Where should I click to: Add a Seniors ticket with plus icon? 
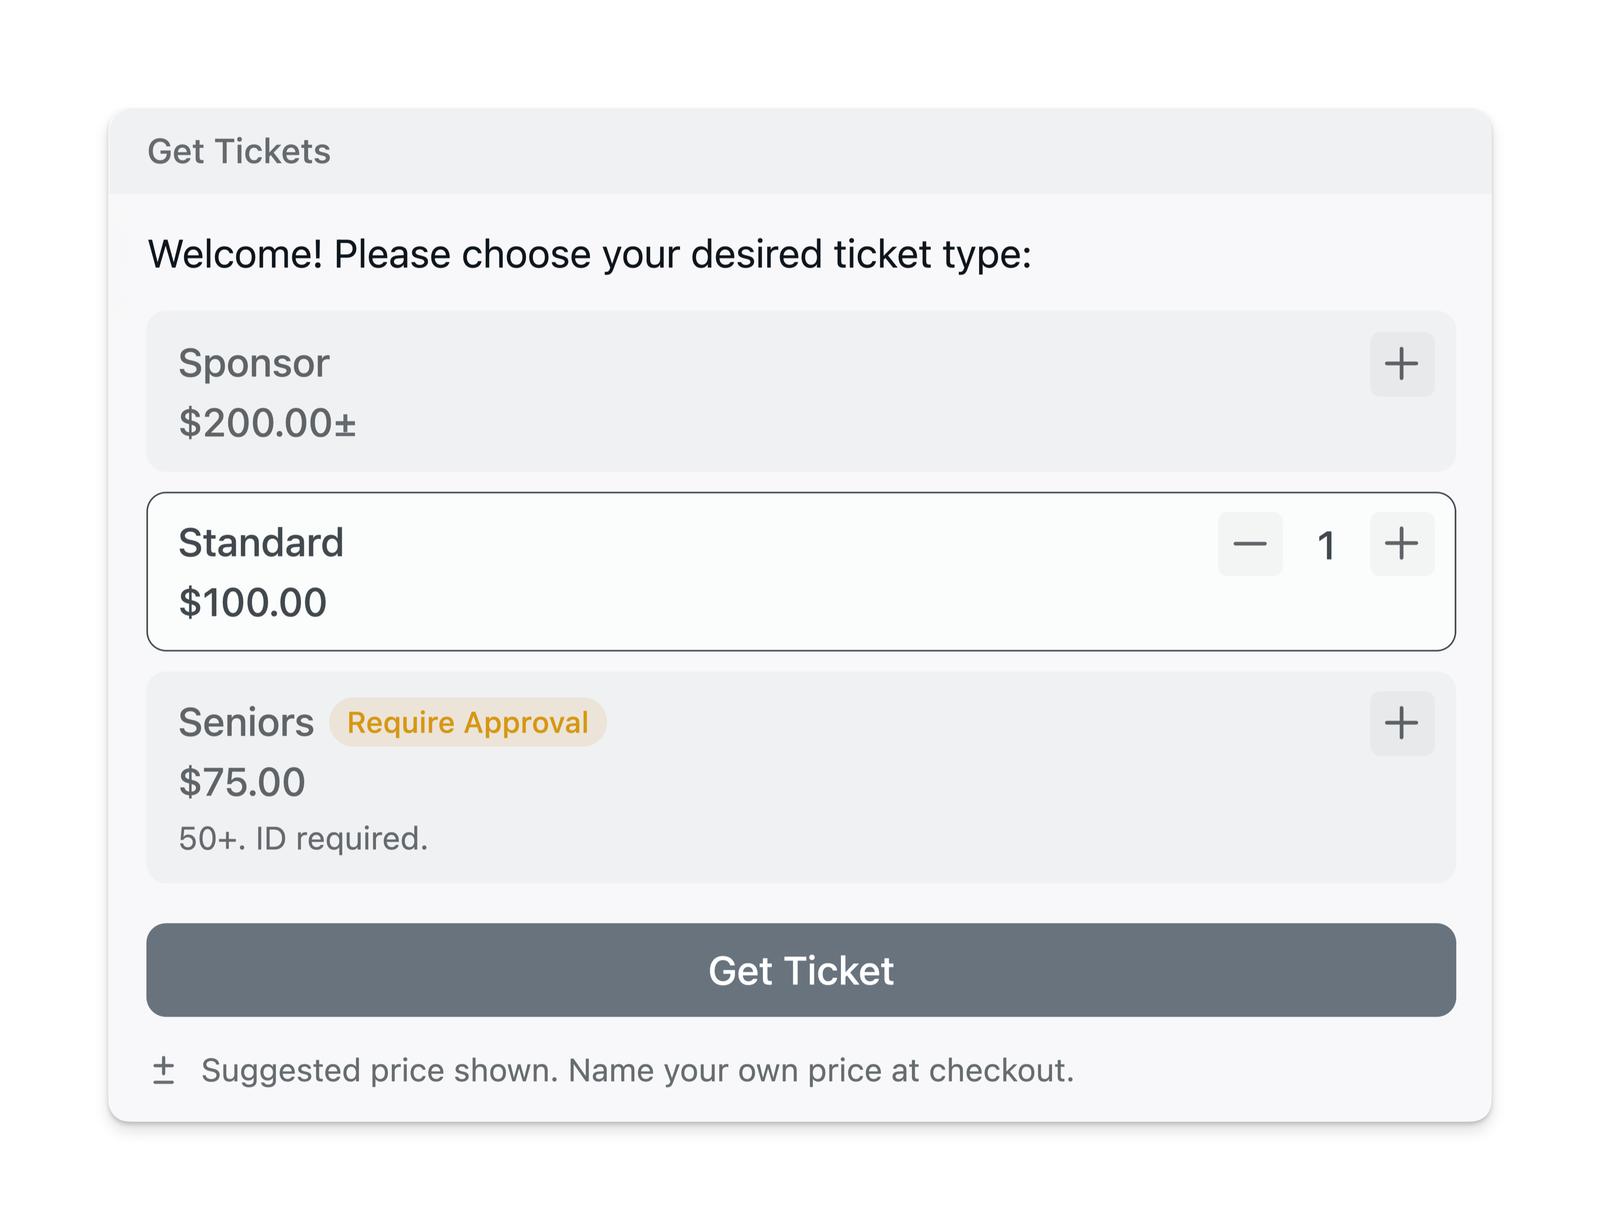point(1401,723)
